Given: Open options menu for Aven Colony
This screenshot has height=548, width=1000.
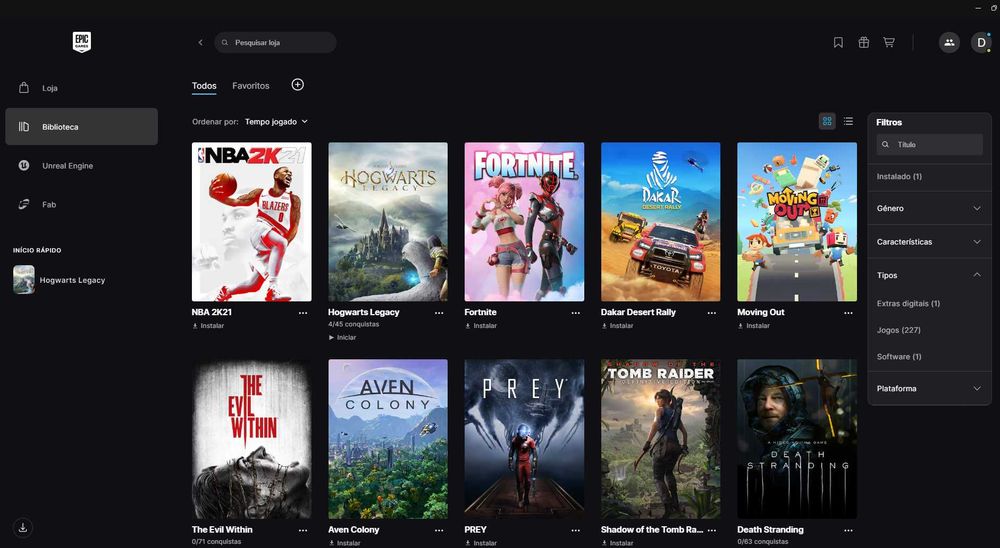Looking at the screenshot, I should pyautogui.click(x=439, y=530).
